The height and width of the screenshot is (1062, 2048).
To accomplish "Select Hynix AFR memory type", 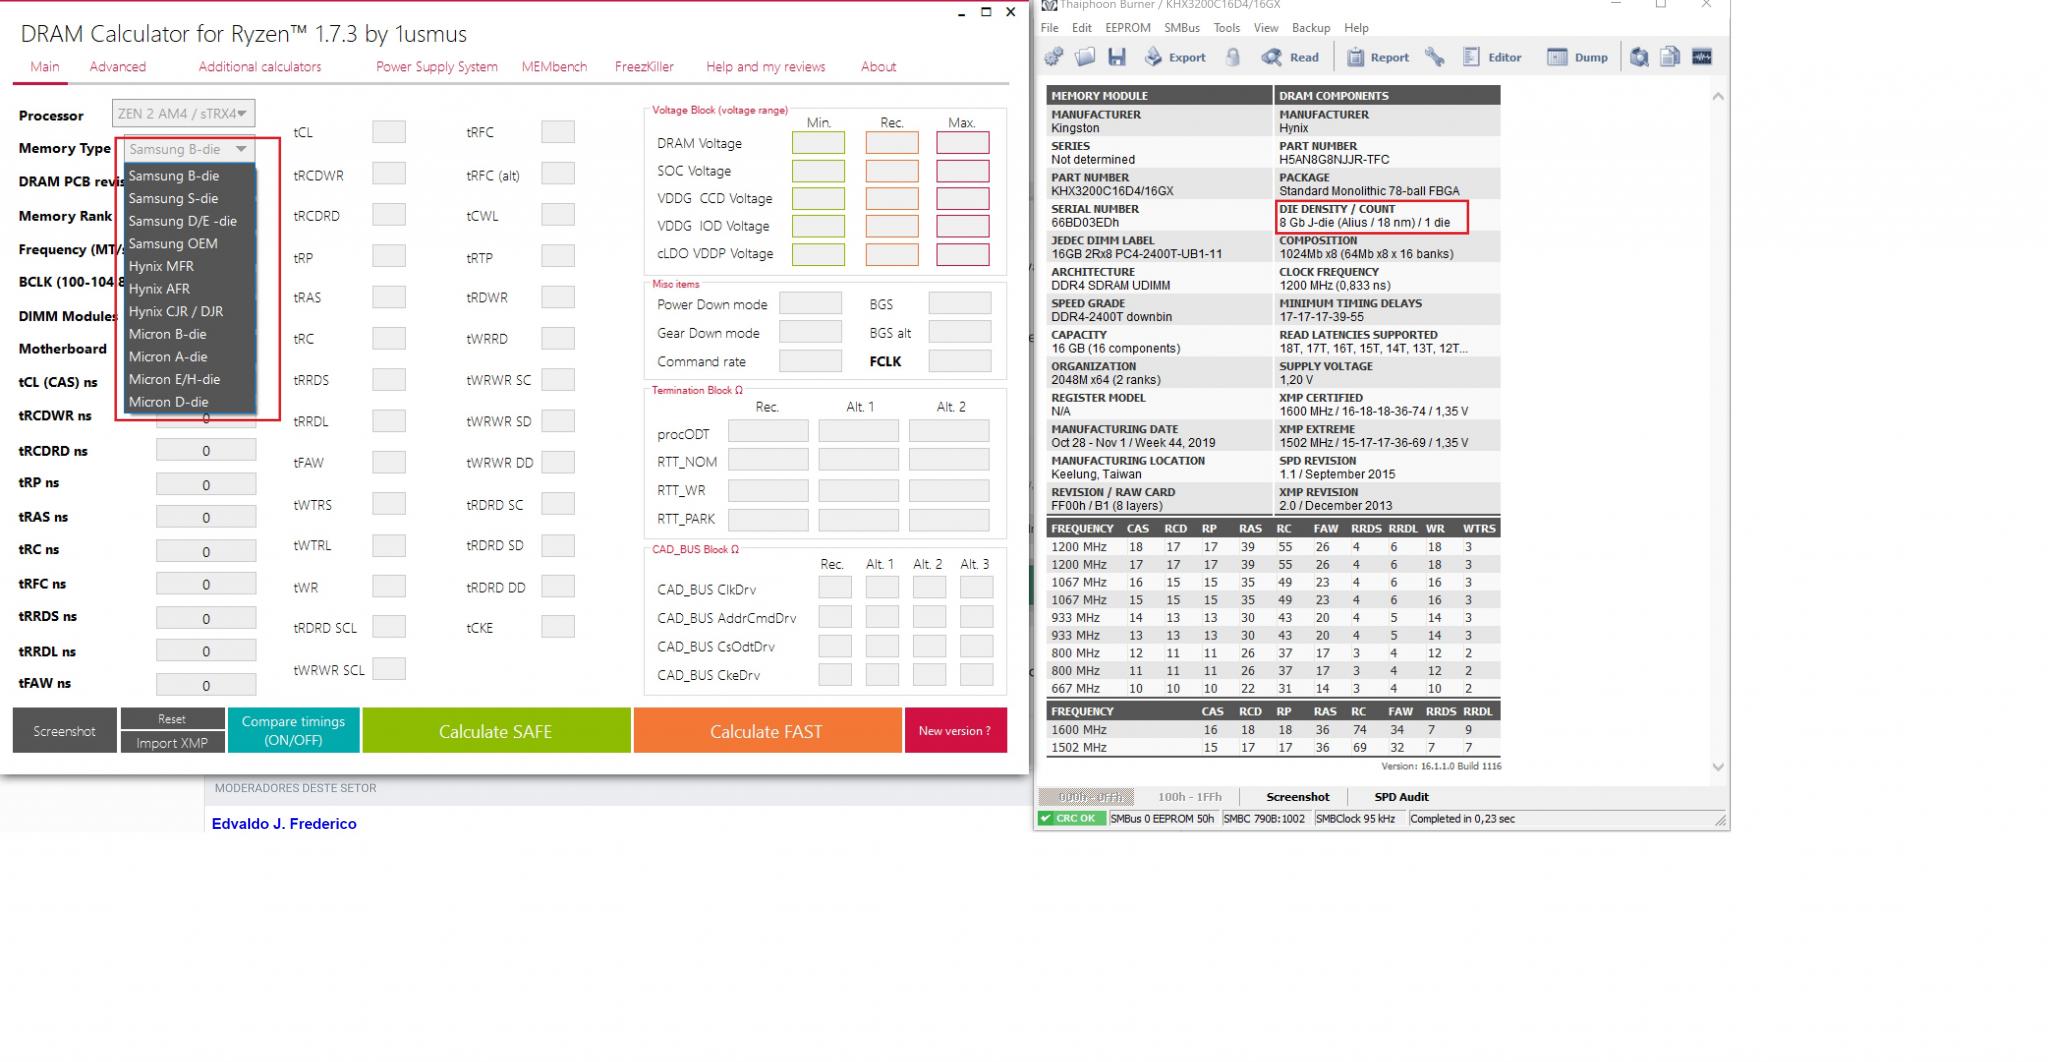I will [190, 288].
